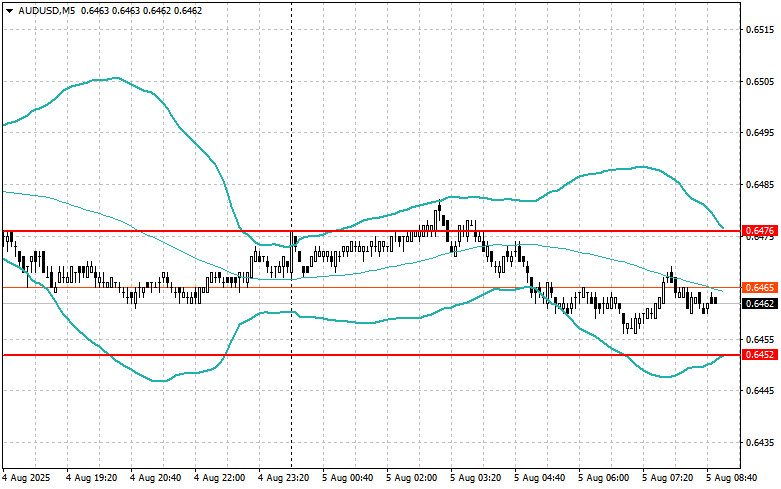Select the 4 Aug 22:00 time label
The width and height of the screenshot is (781, 489).
[220, 478]
